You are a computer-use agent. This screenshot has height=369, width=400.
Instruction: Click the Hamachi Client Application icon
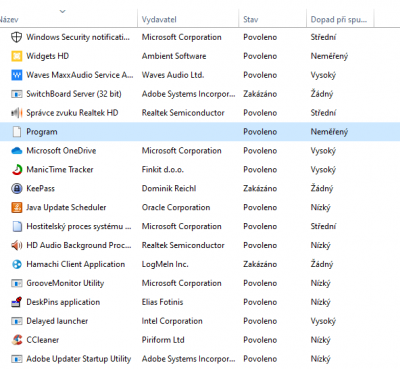tap(17, 264)
